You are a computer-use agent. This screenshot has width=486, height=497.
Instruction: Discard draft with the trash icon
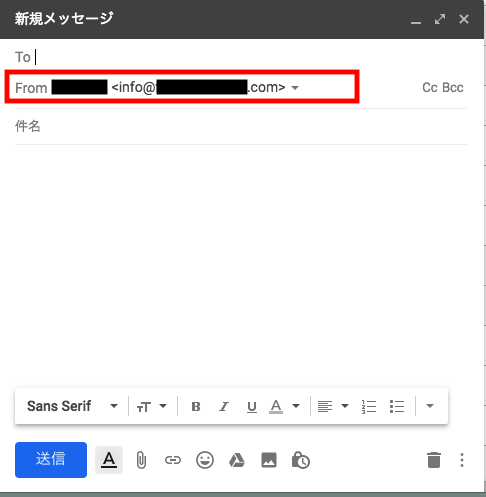point(434,460)
